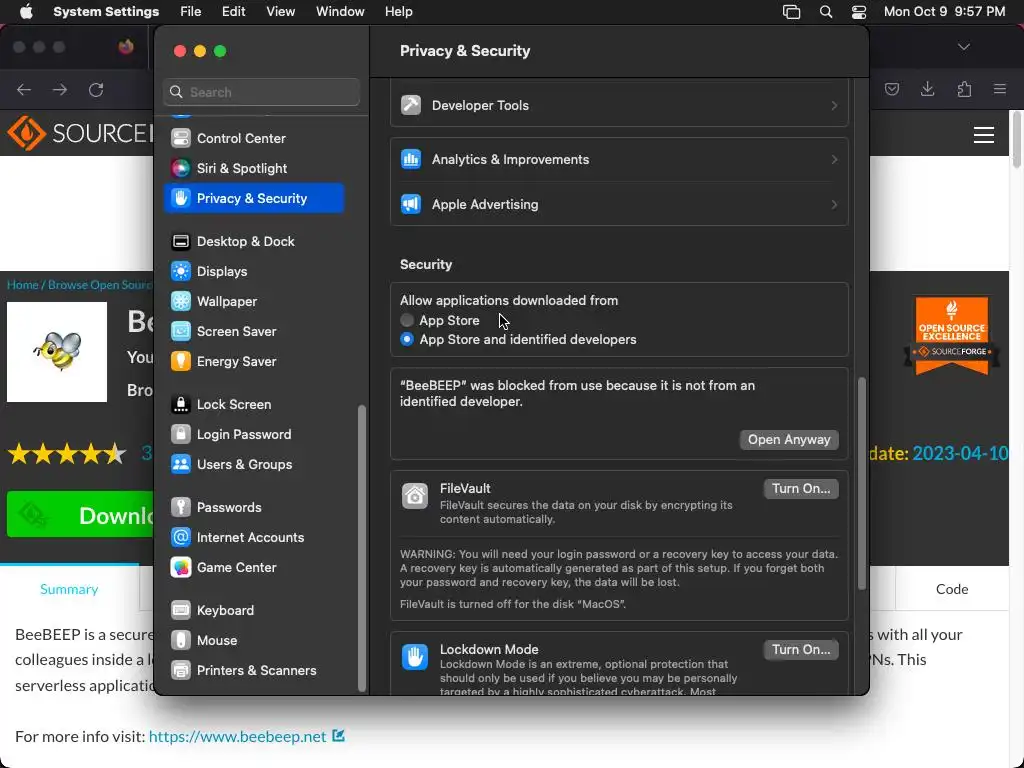1024x768 pixels.
Task: Click the date and time in menu bar
Action: (x=944, y=12)
